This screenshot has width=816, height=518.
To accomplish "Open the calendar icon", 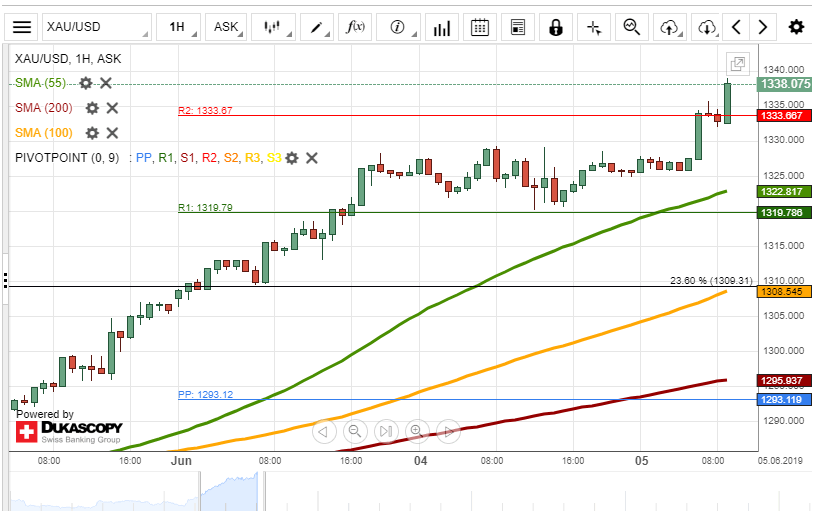I will tap(480, 27).
